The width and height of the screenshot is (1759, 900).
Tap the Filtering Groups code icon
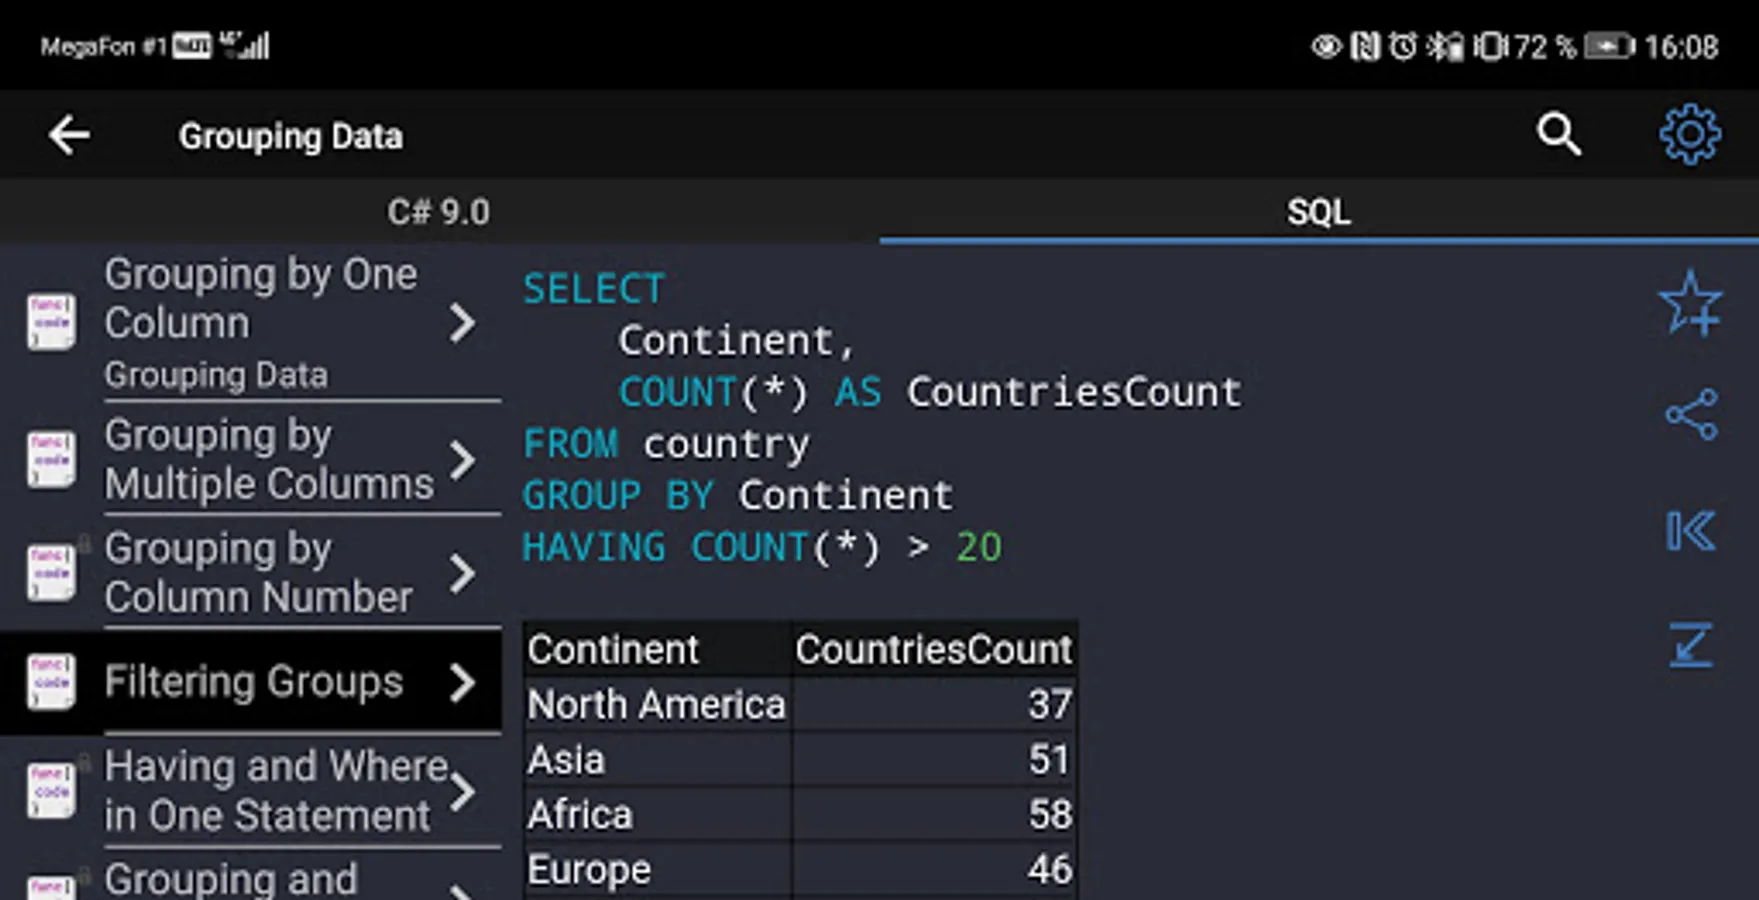(x=51, y=681)
